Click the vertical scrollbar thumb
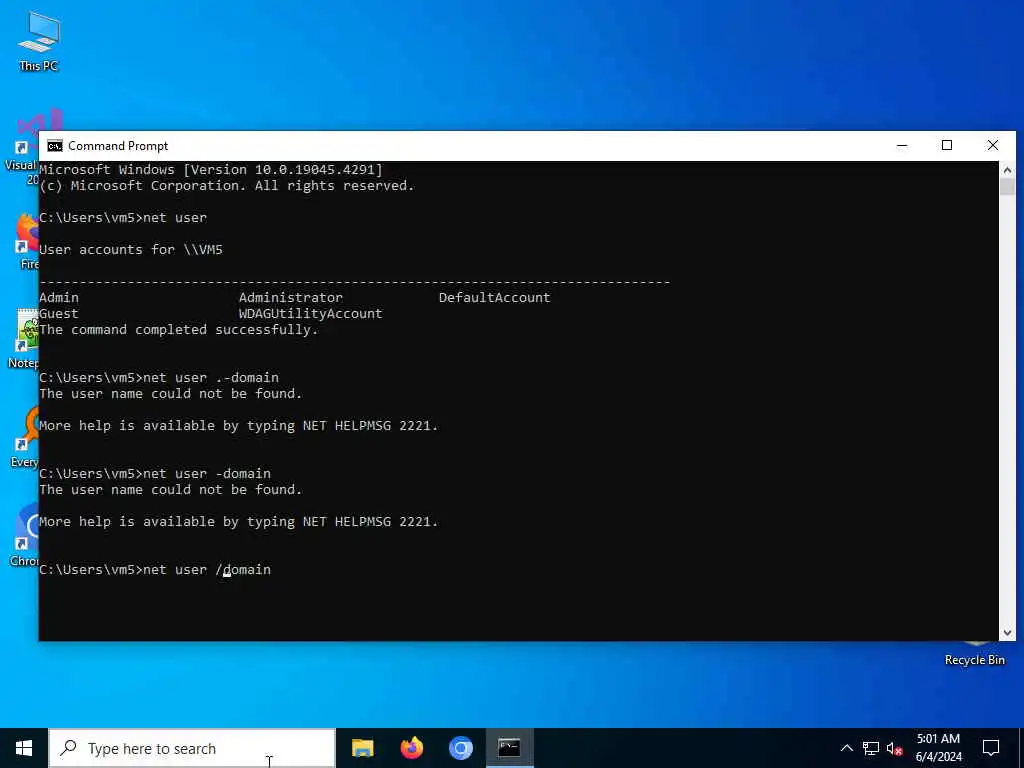 (x=1007, y=187)
